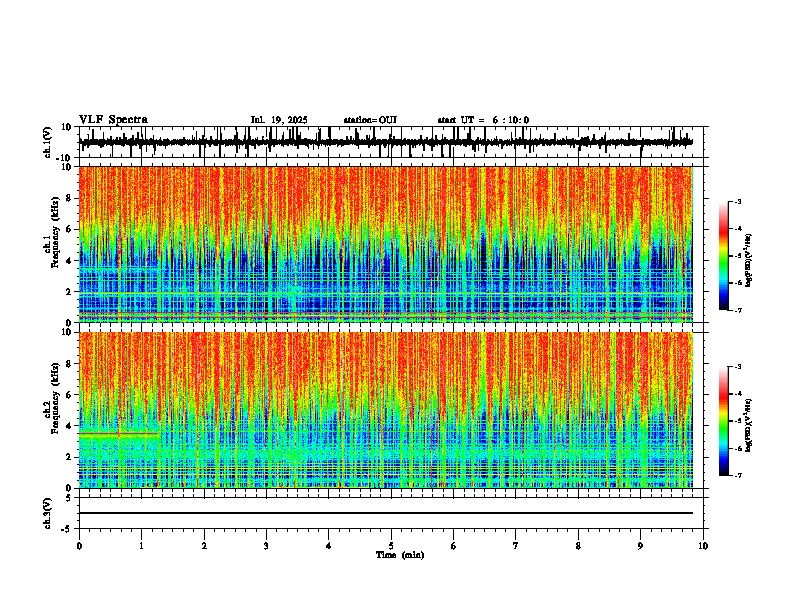Image resolution: width=792 pixels, height=612 pixels.
Task: Click inside the ch.1 spectrogram panel
Action: 386,244
